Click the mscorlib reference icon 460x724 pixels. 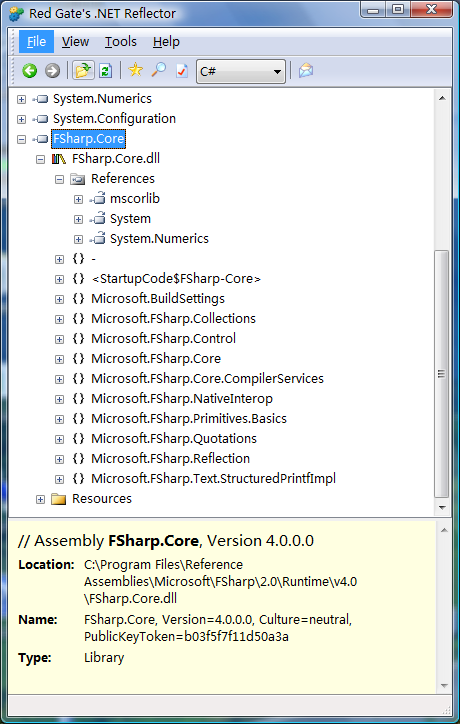97,199
